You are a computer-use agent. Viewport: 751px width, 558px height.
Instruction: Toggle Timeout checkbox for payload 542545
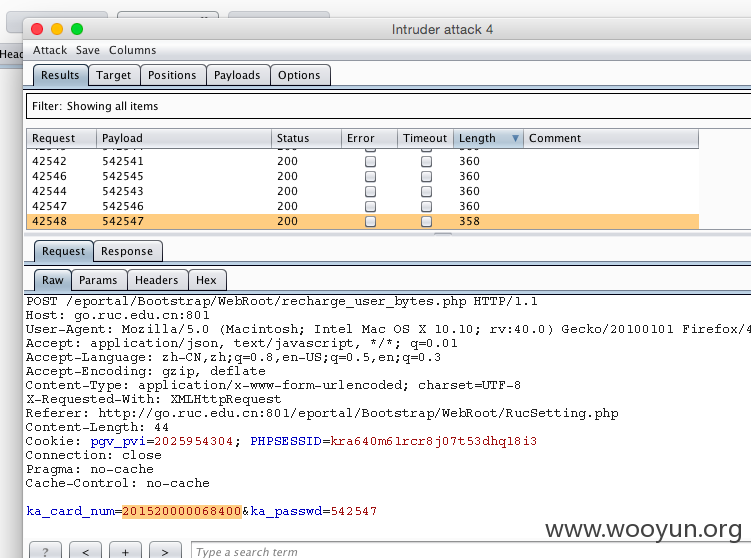tap(426, 176)
